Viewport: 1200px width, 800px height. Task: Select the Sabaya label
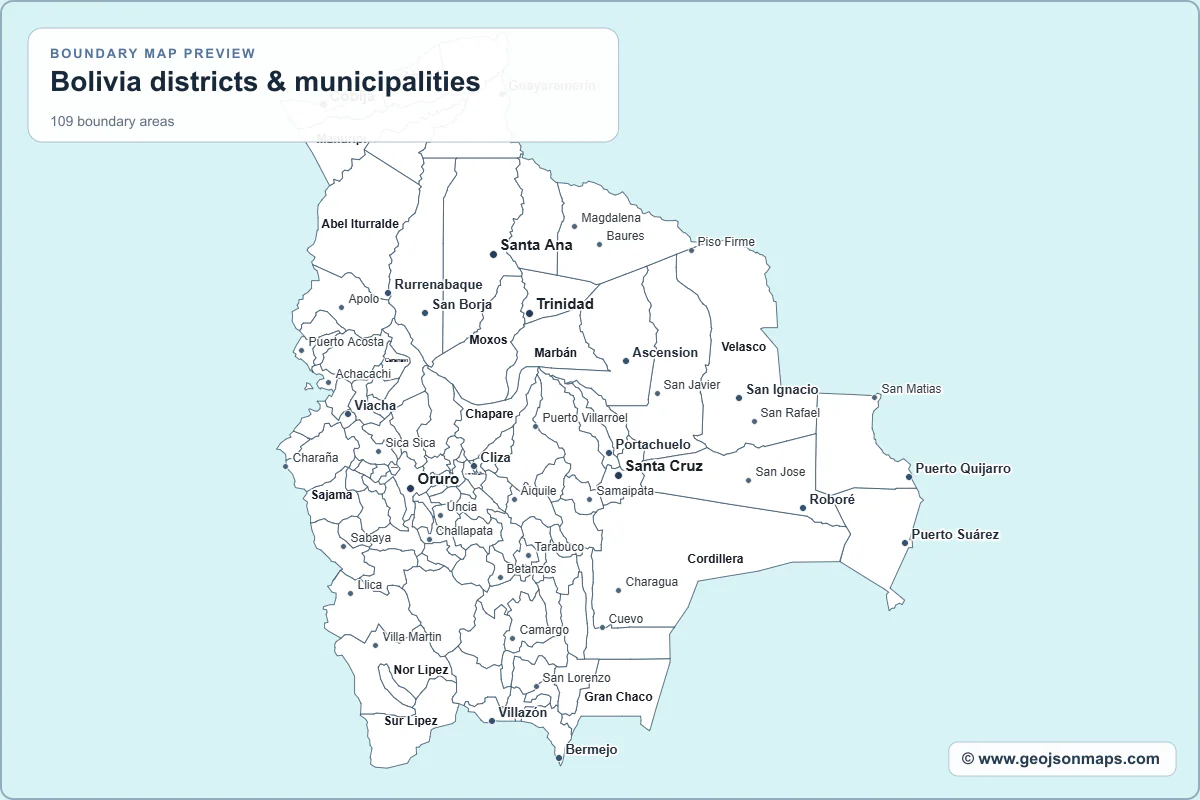[x=370, y=538]
